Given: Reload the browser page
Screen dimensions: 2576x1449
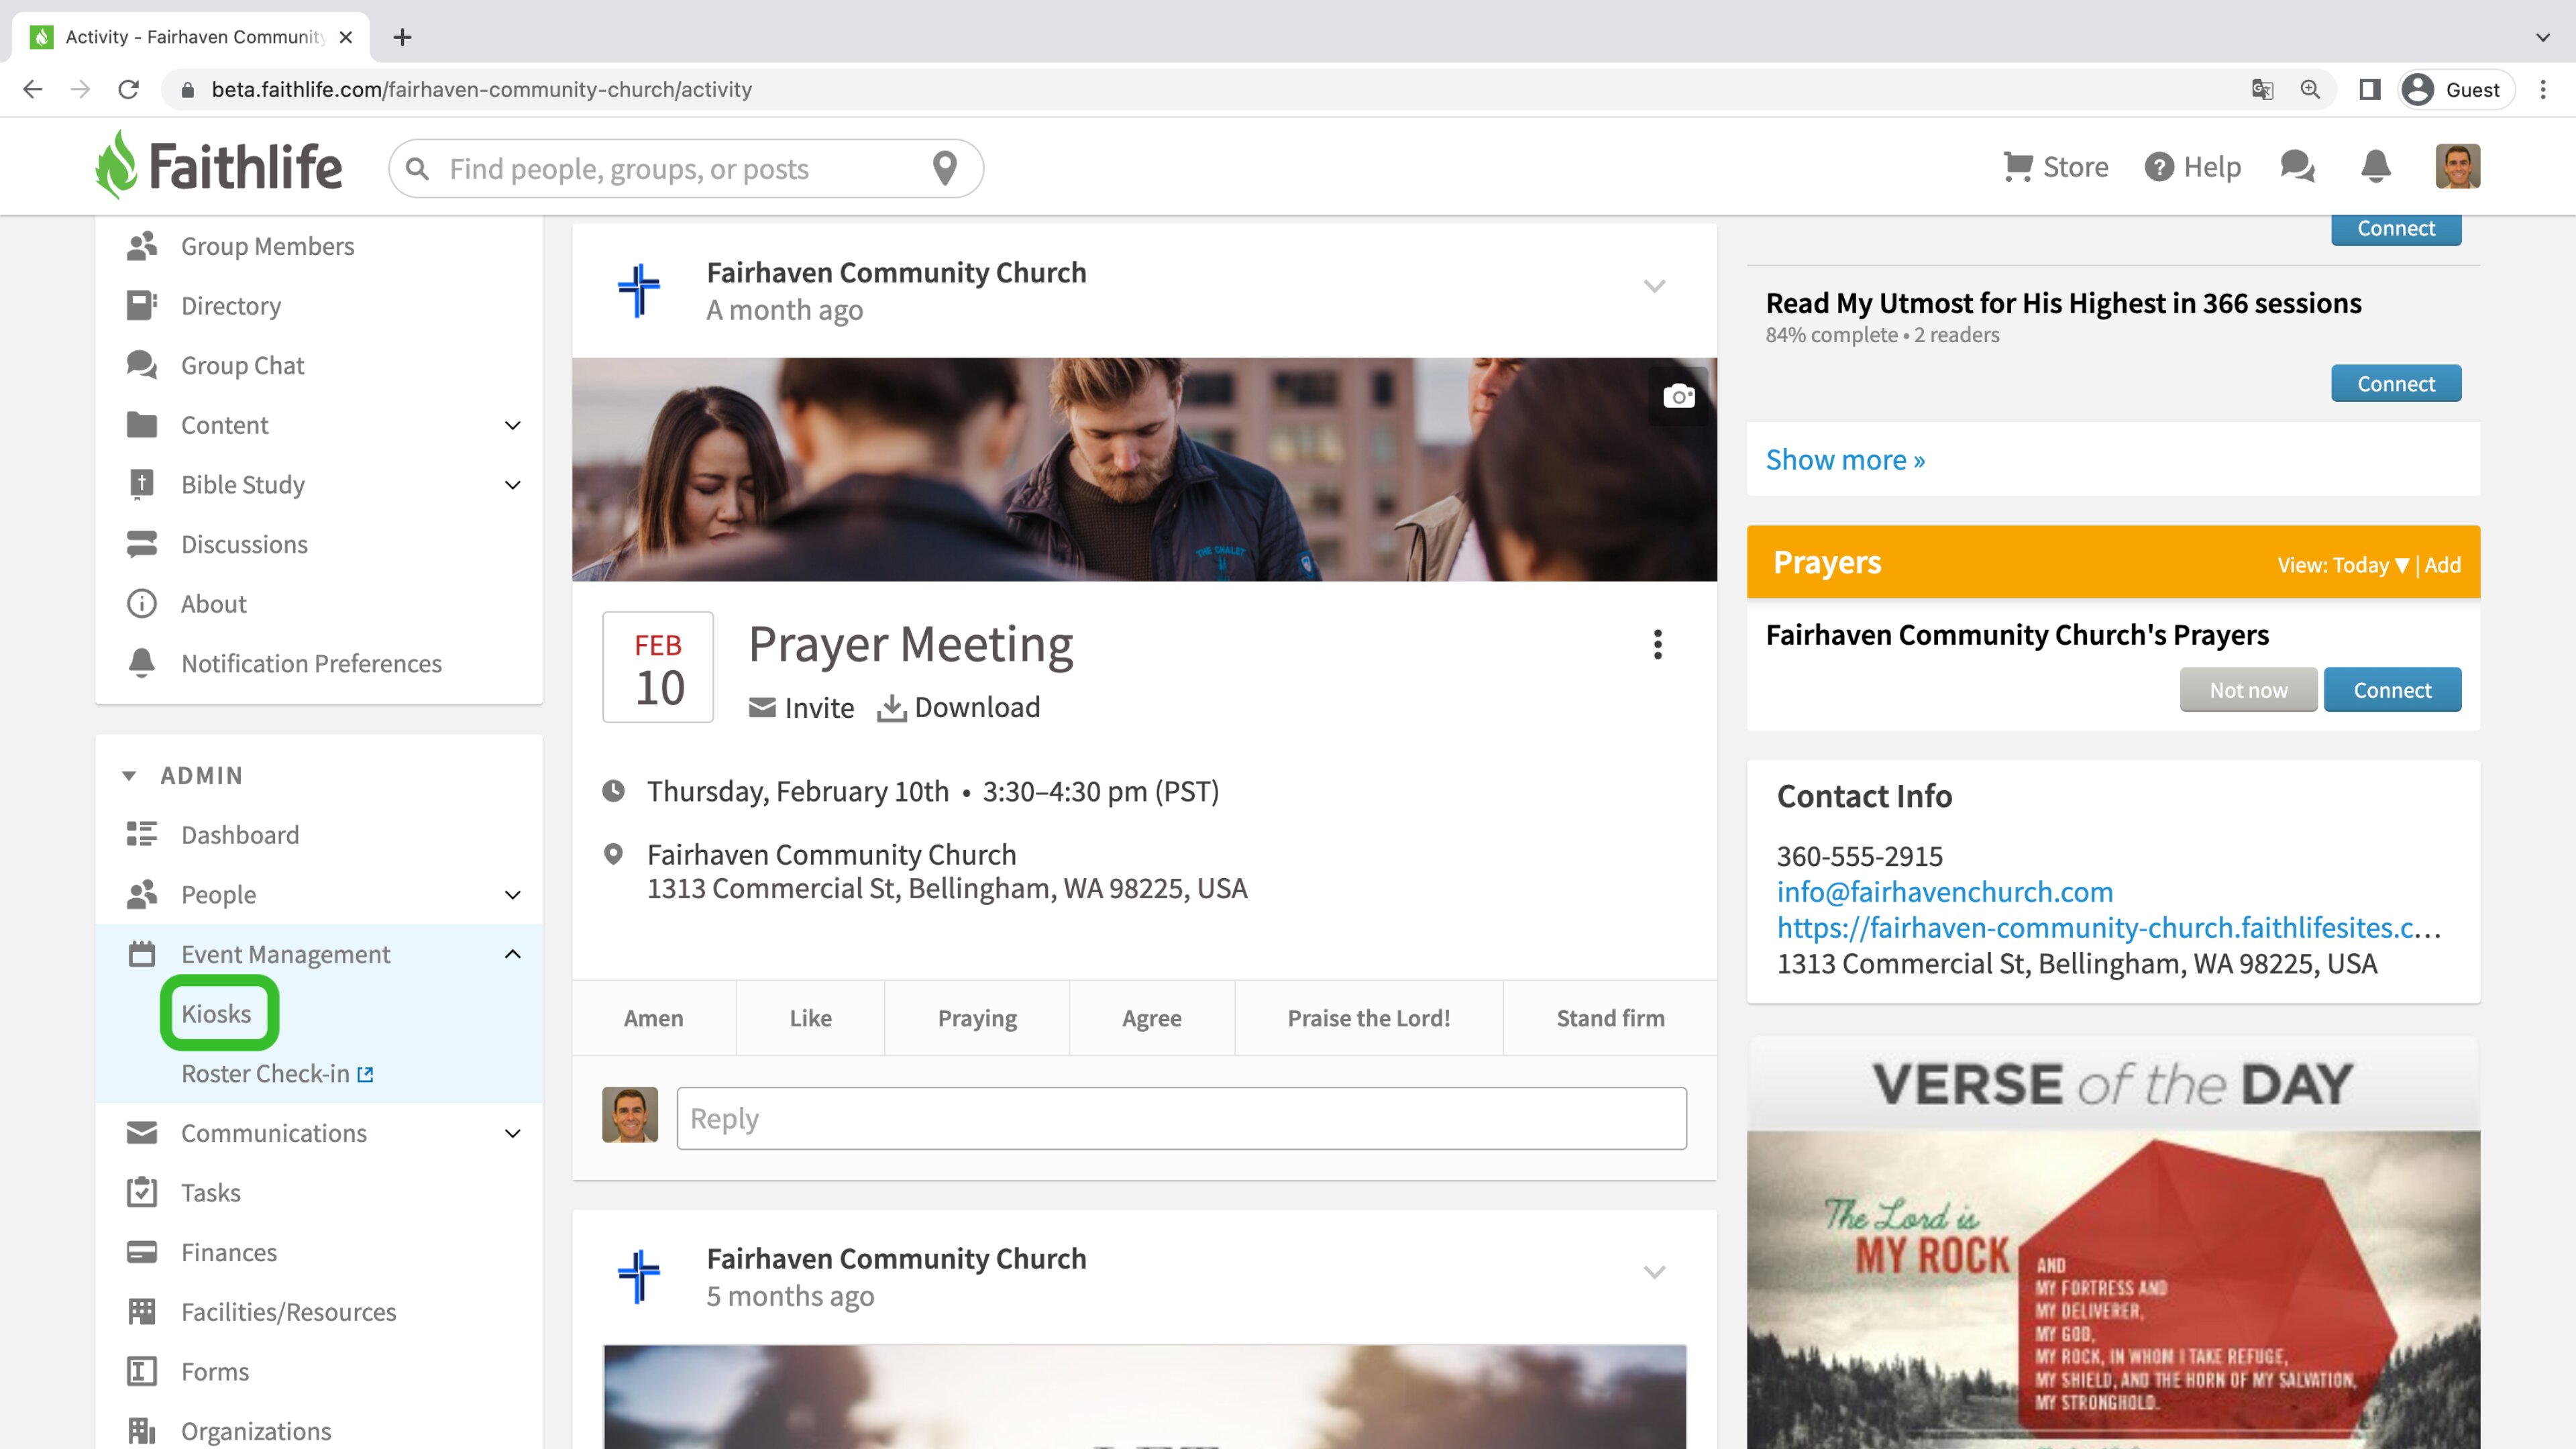Looking at the screenshot, I should pos(128,89).
